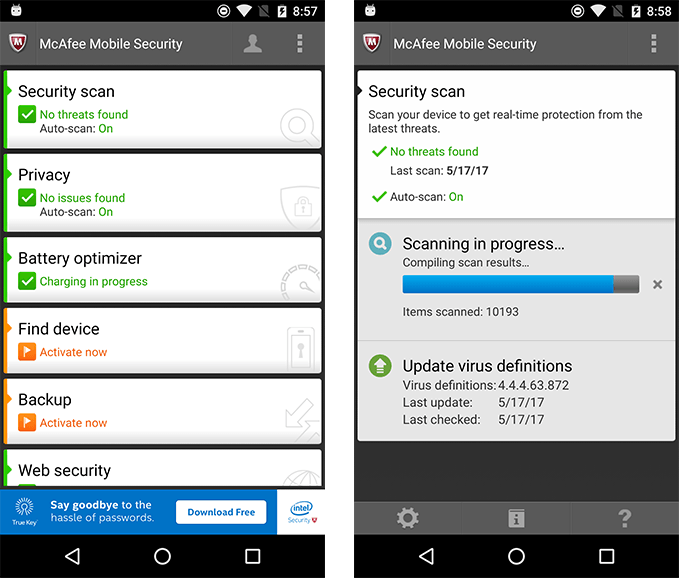679x578 pixels.
Task: Tap the Charging in progress check icon
Action: (27, 281)
